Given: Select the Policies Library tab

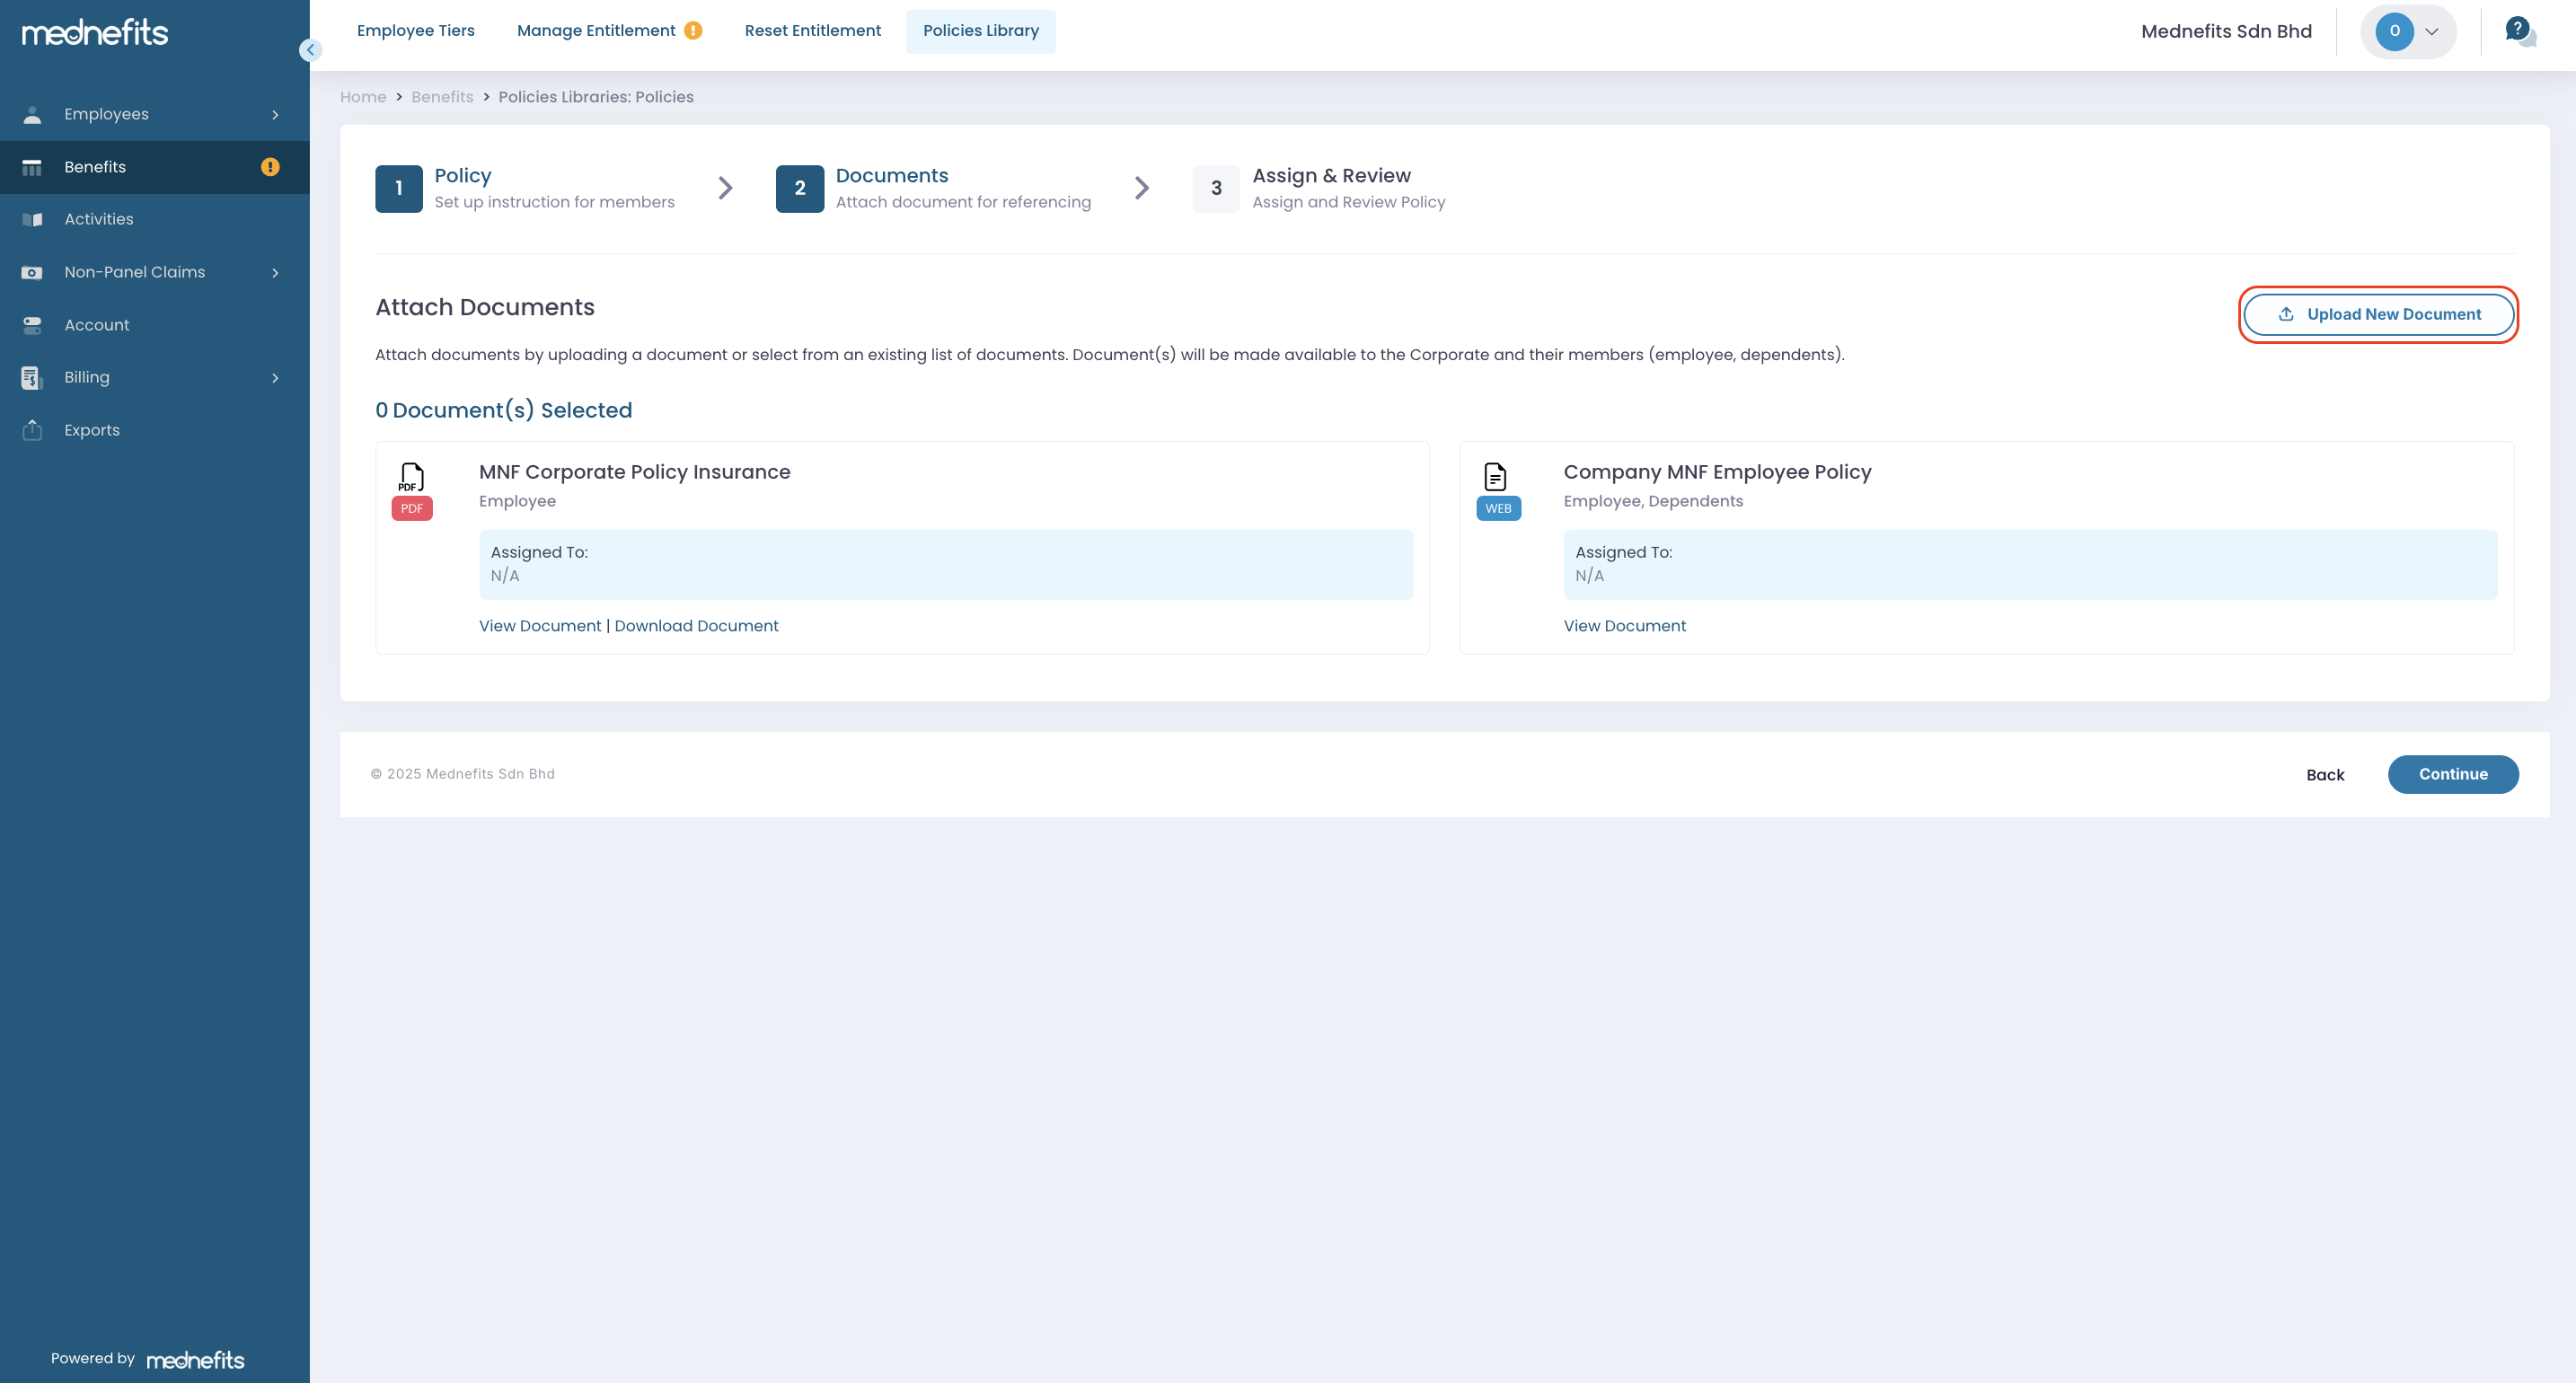Looking at the screenshot, I should 981,31.
